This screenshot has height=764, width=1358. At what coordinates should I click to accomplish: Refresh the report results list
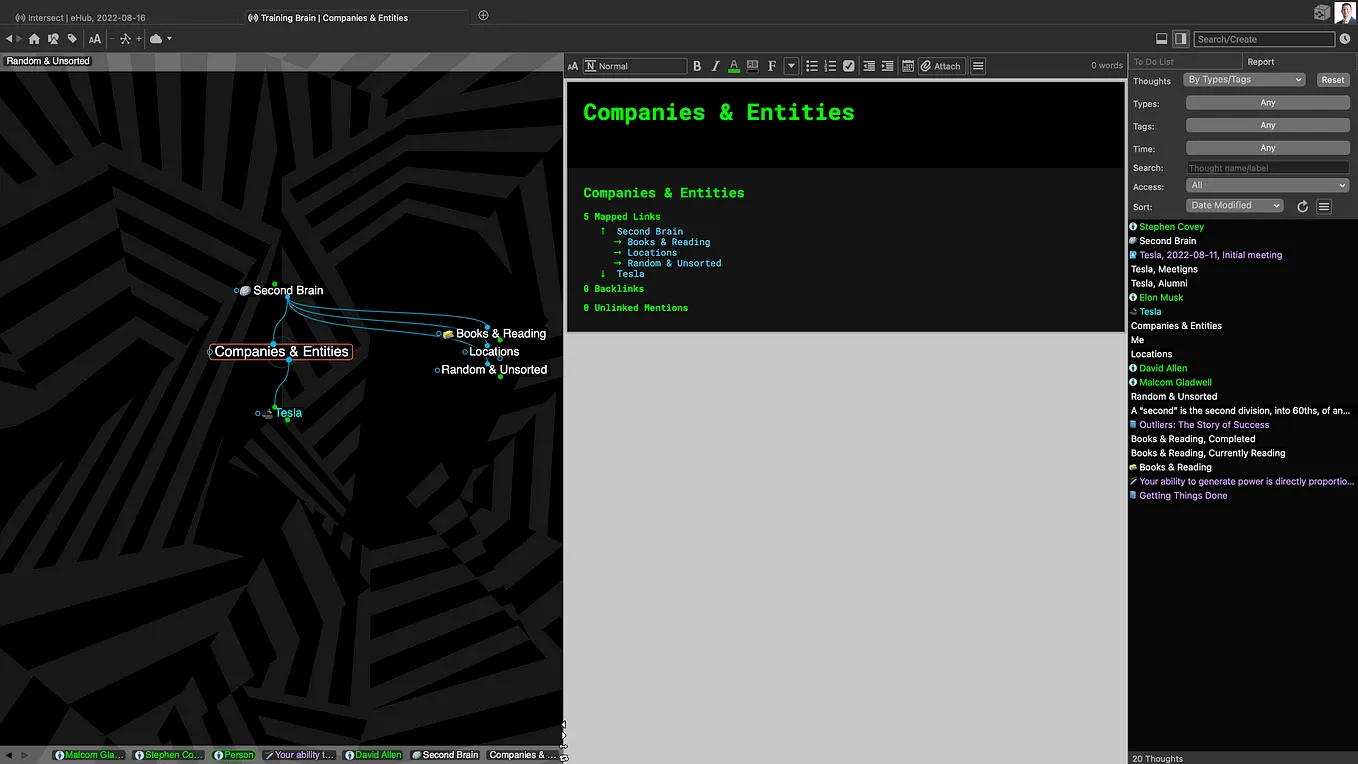point(1302,206)
